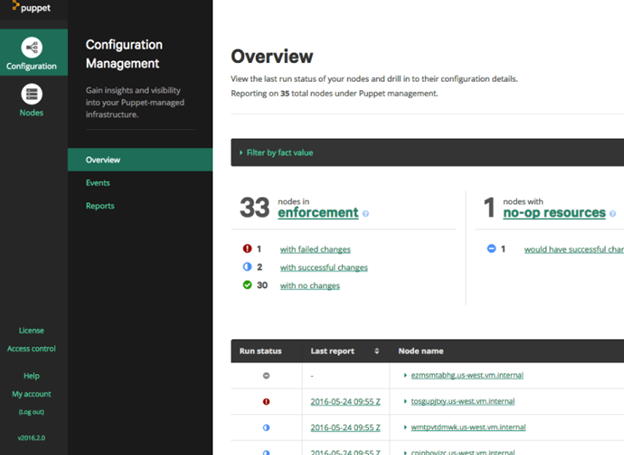Click the Puppet logo
The height and width of the screenshot is (455, 624).
point(31,7)
